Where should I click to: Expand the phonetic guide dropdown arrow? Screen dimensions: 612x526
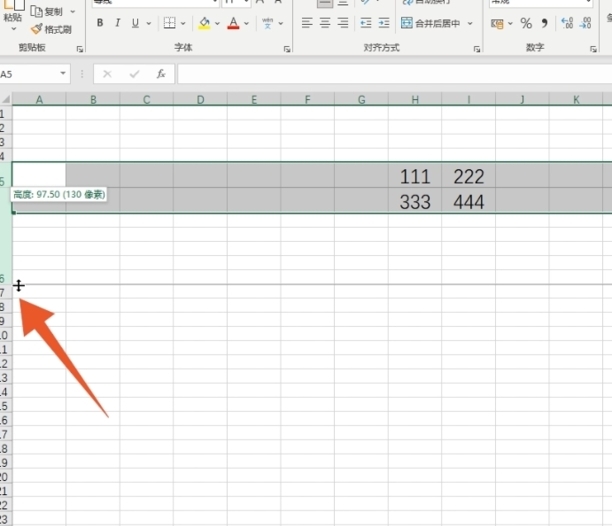coord(281,23)
